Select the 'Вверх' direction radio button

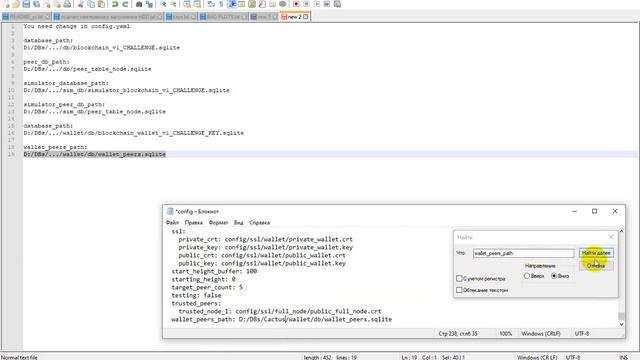tap(527, 276)
